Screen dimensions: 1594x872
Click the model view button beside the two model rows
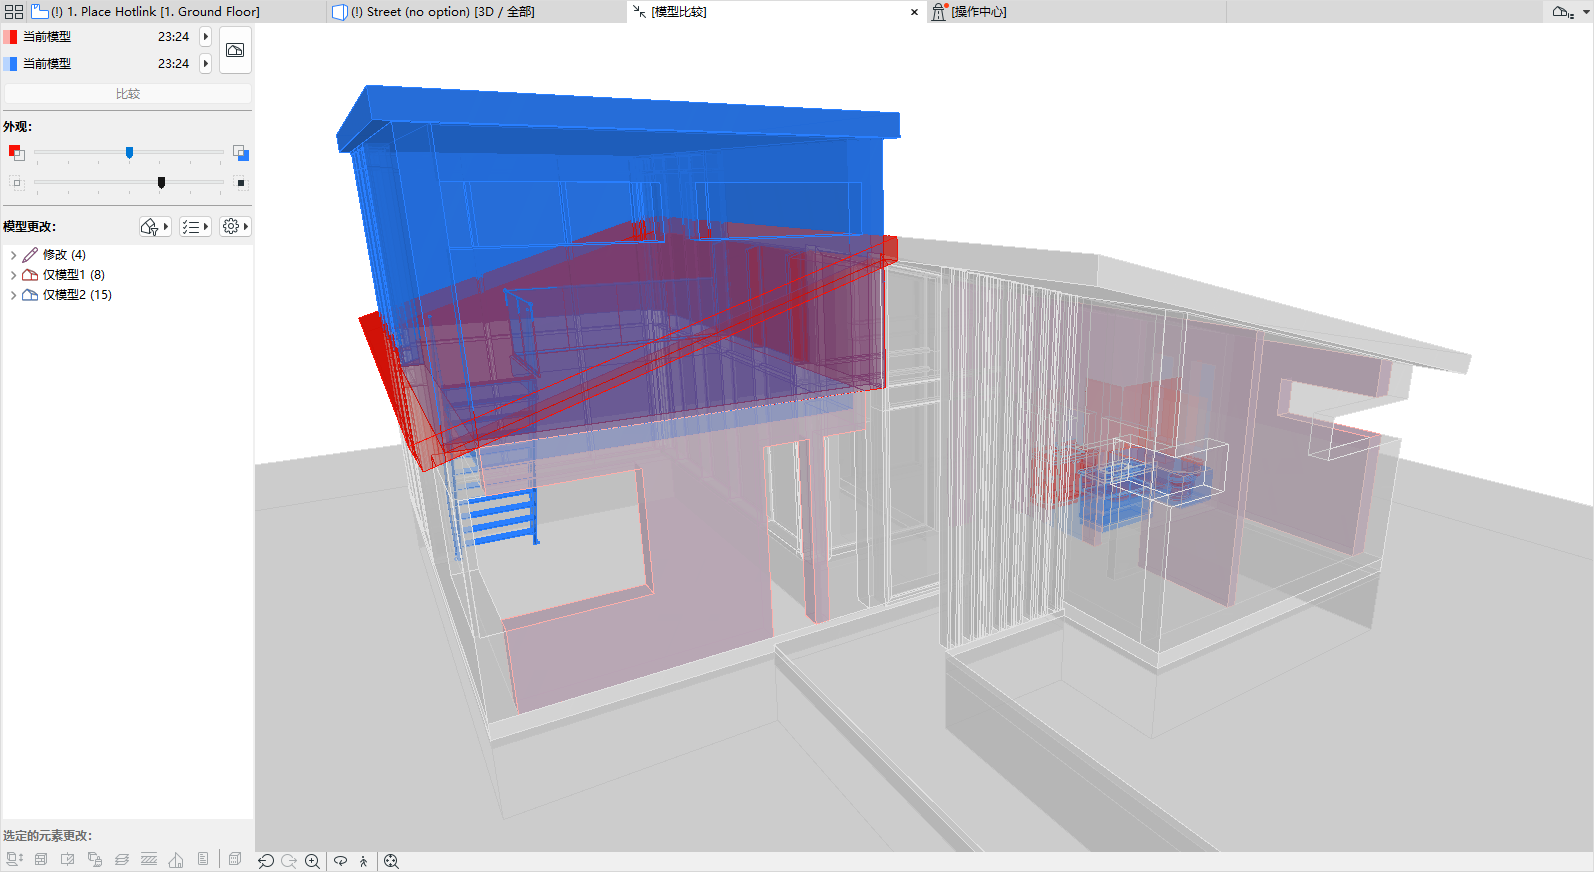[235, 50]
